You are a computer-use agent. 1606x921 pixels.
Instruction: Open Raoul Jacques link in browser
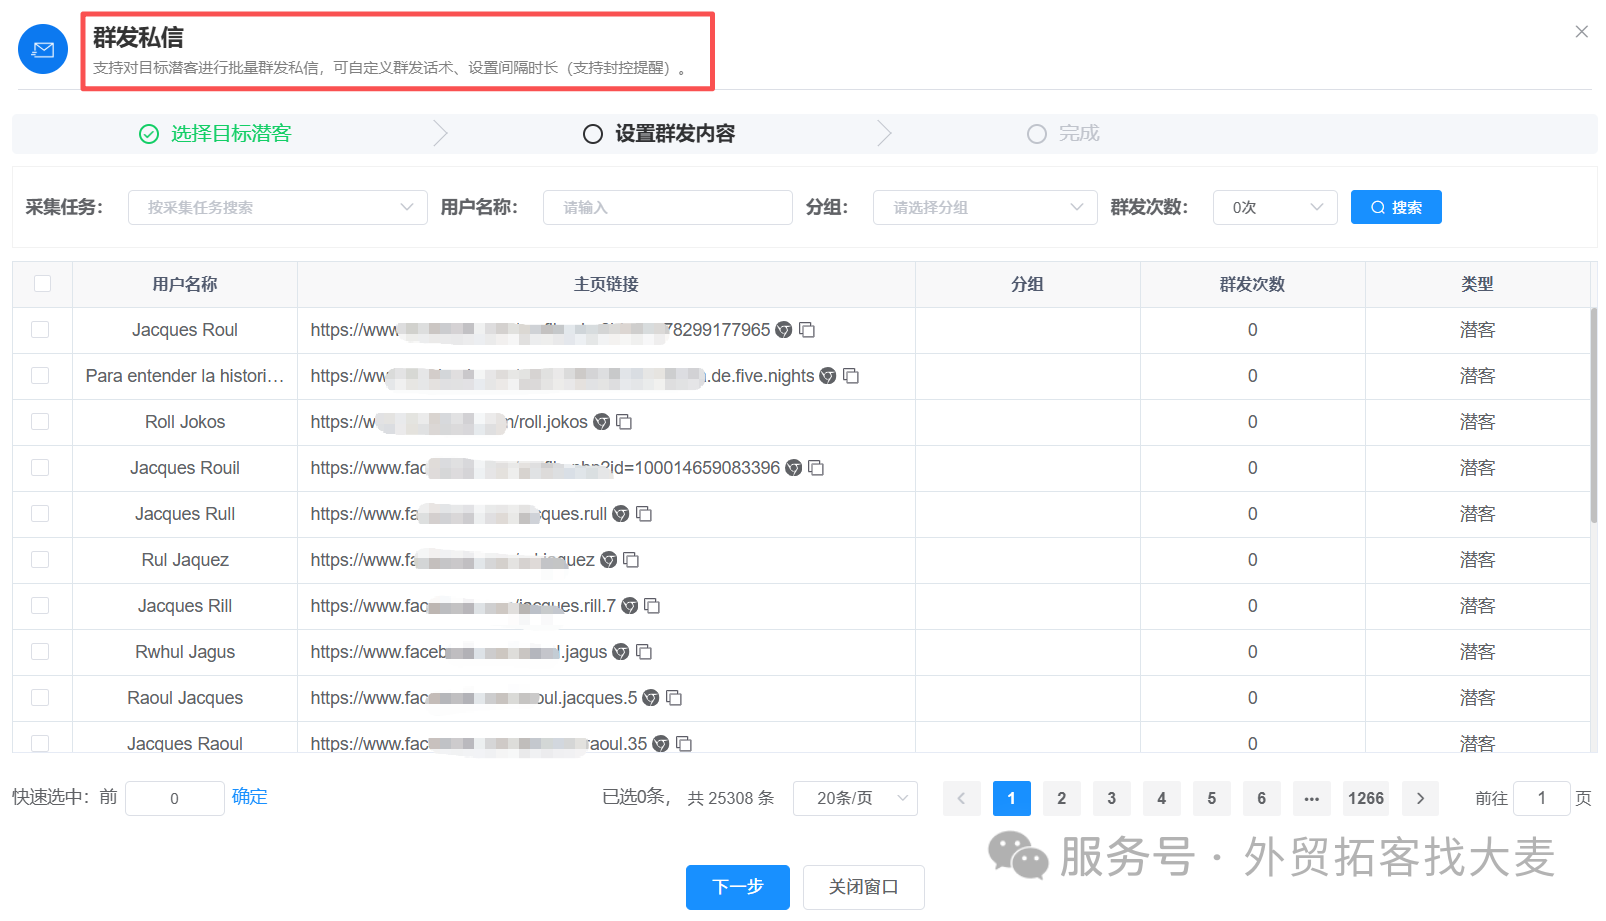(x=651, y=698)
